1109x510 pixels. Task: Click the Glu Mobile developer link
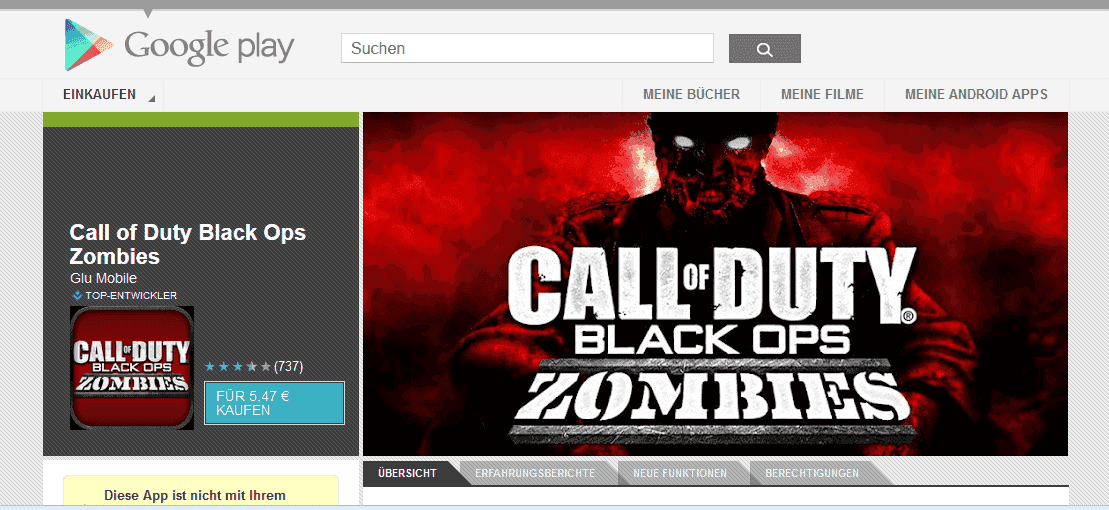pos(103,279)
